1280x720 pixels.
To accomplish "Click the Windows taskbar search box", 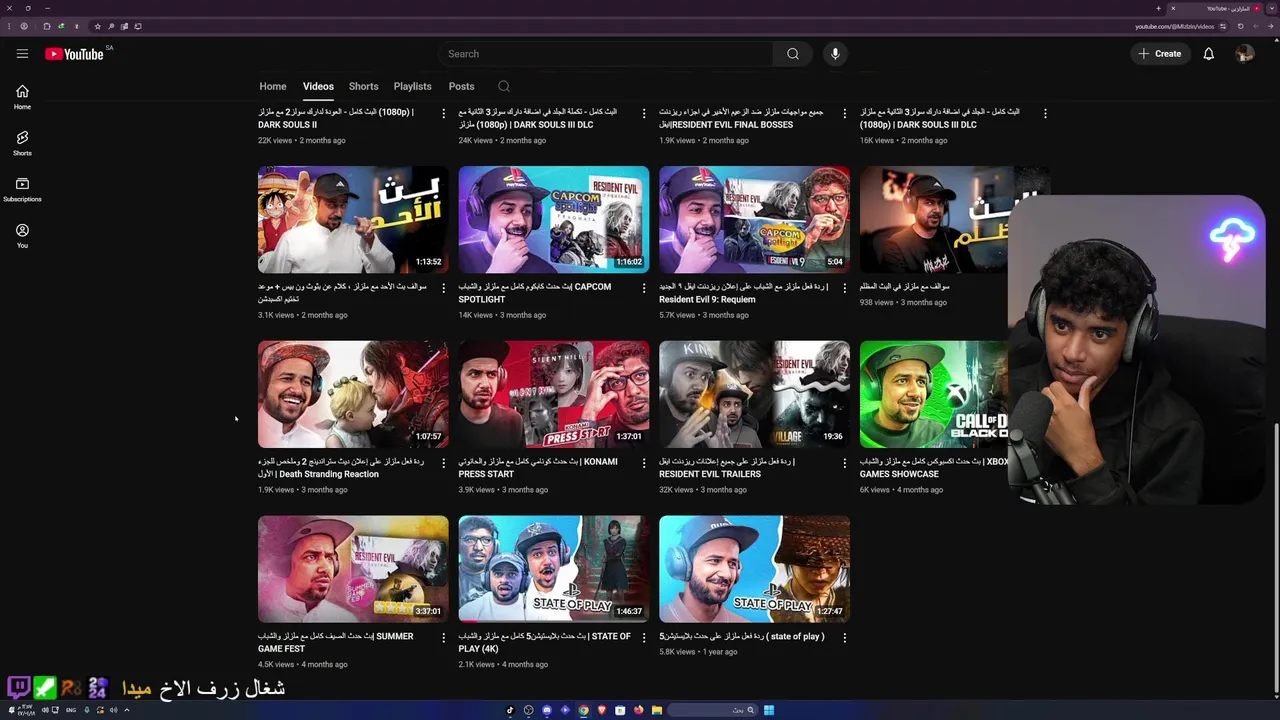I will tap(712, 710).
